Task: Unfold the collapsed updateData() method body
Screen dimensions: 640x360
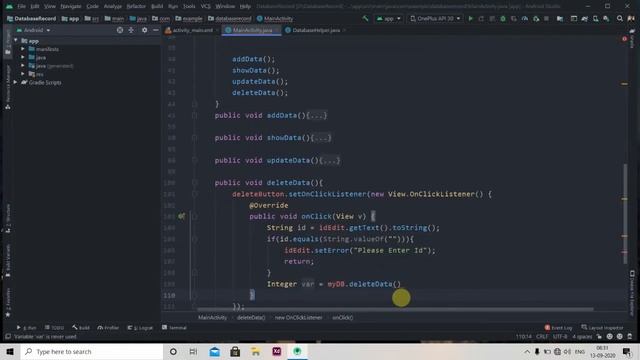Action: pos(330,160)
